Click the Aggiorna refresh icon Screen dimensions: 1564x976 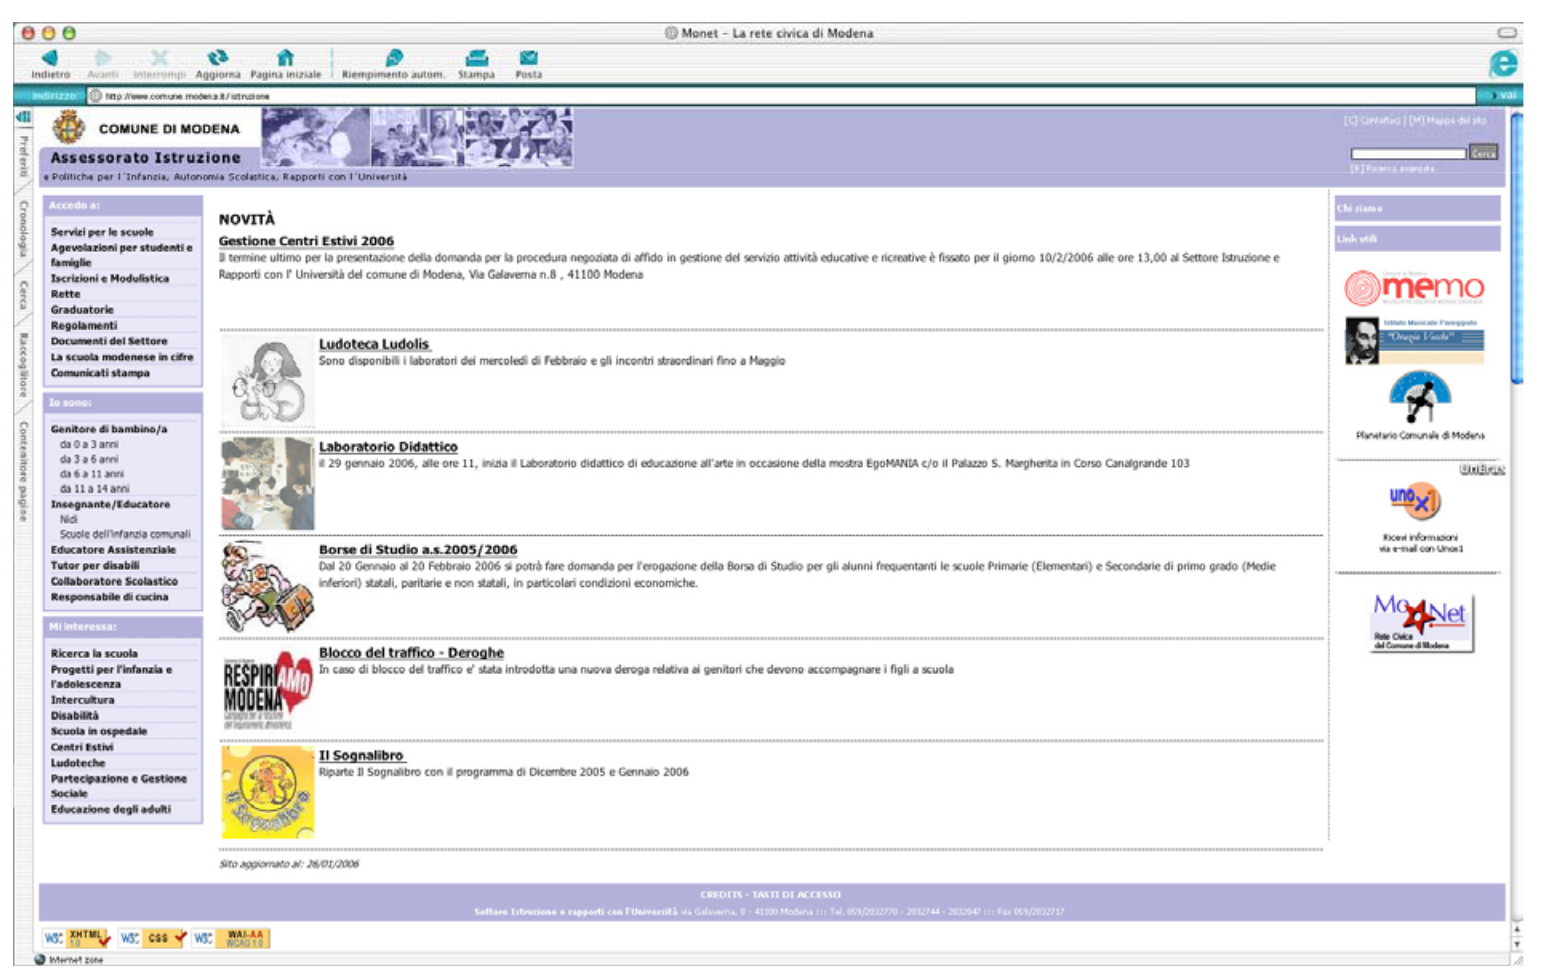click(217, 58)
